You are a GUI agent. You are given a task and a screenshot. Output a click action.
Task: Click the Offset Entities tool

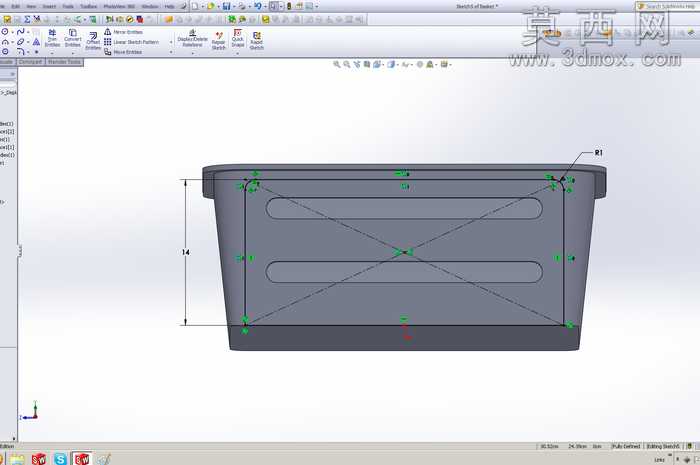[x=93, y=41]
